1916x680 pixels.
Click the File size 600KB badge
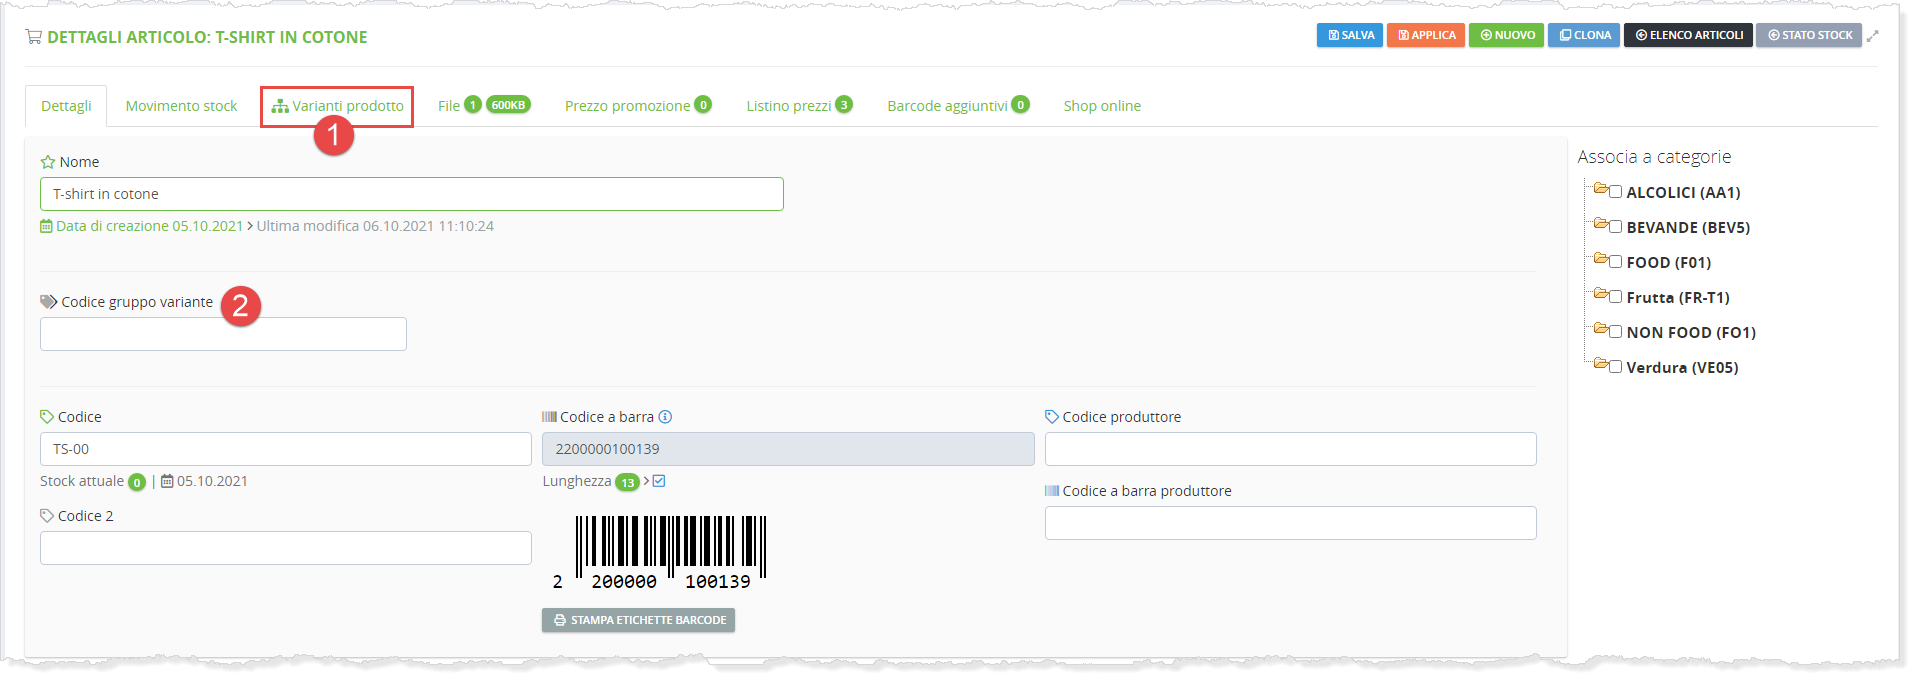[x=508, y=105]
